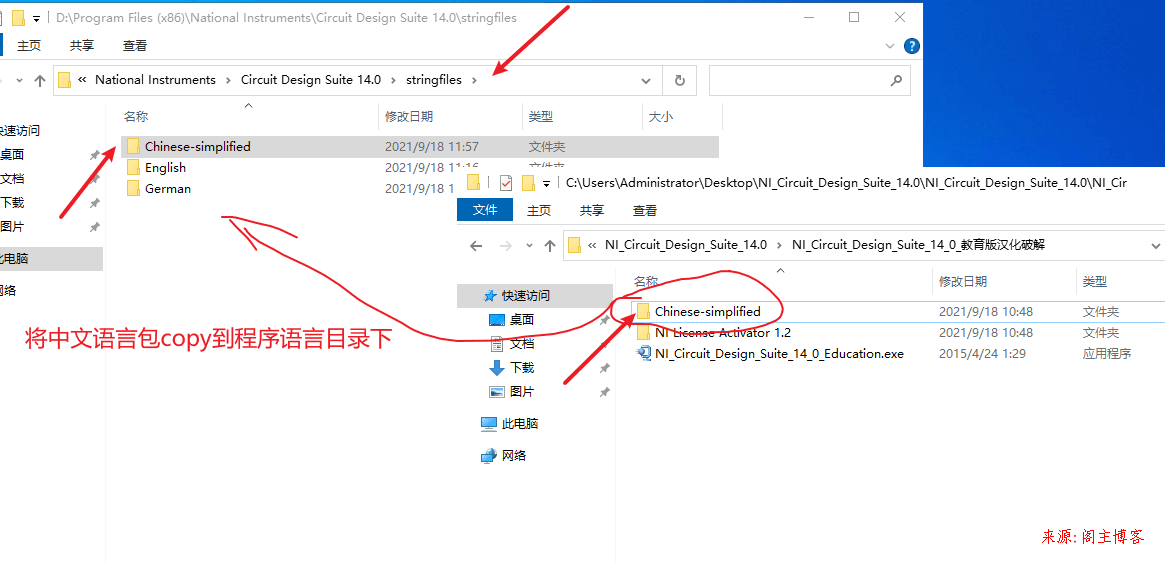Open recent locations dropdown in front window
This screenshot has height=563, width=1165.
529,245
